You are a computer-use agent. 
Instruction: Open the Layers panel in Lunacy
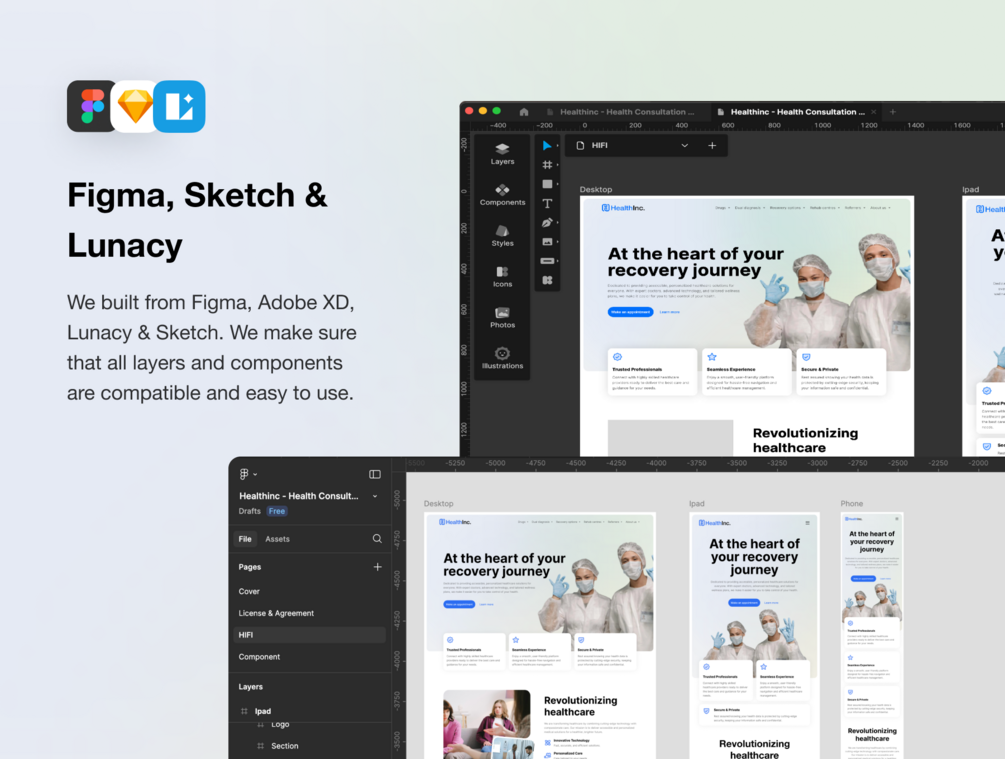pos(502,154)
